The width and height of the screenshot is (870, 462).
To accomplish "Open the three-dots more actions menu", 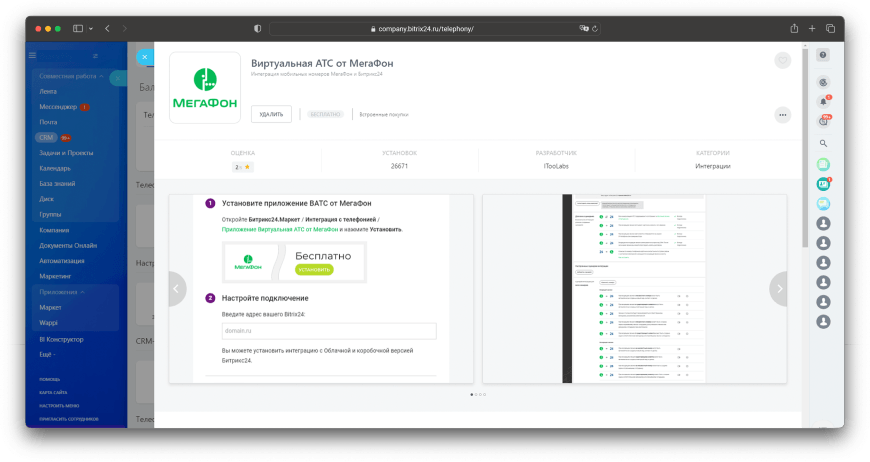I will (782, 115).
